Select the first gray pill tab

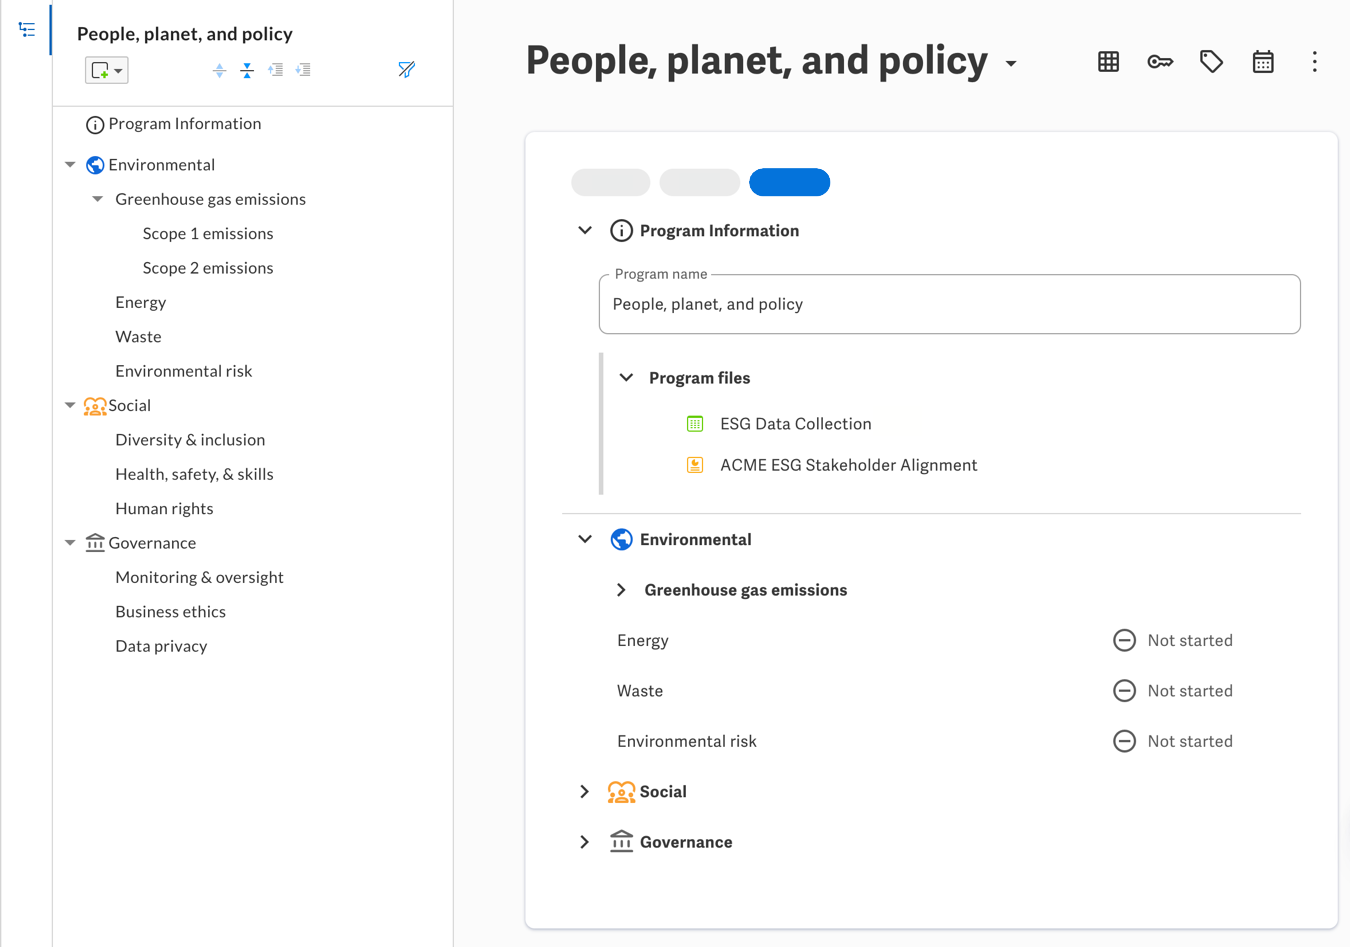tap(610, 182)
